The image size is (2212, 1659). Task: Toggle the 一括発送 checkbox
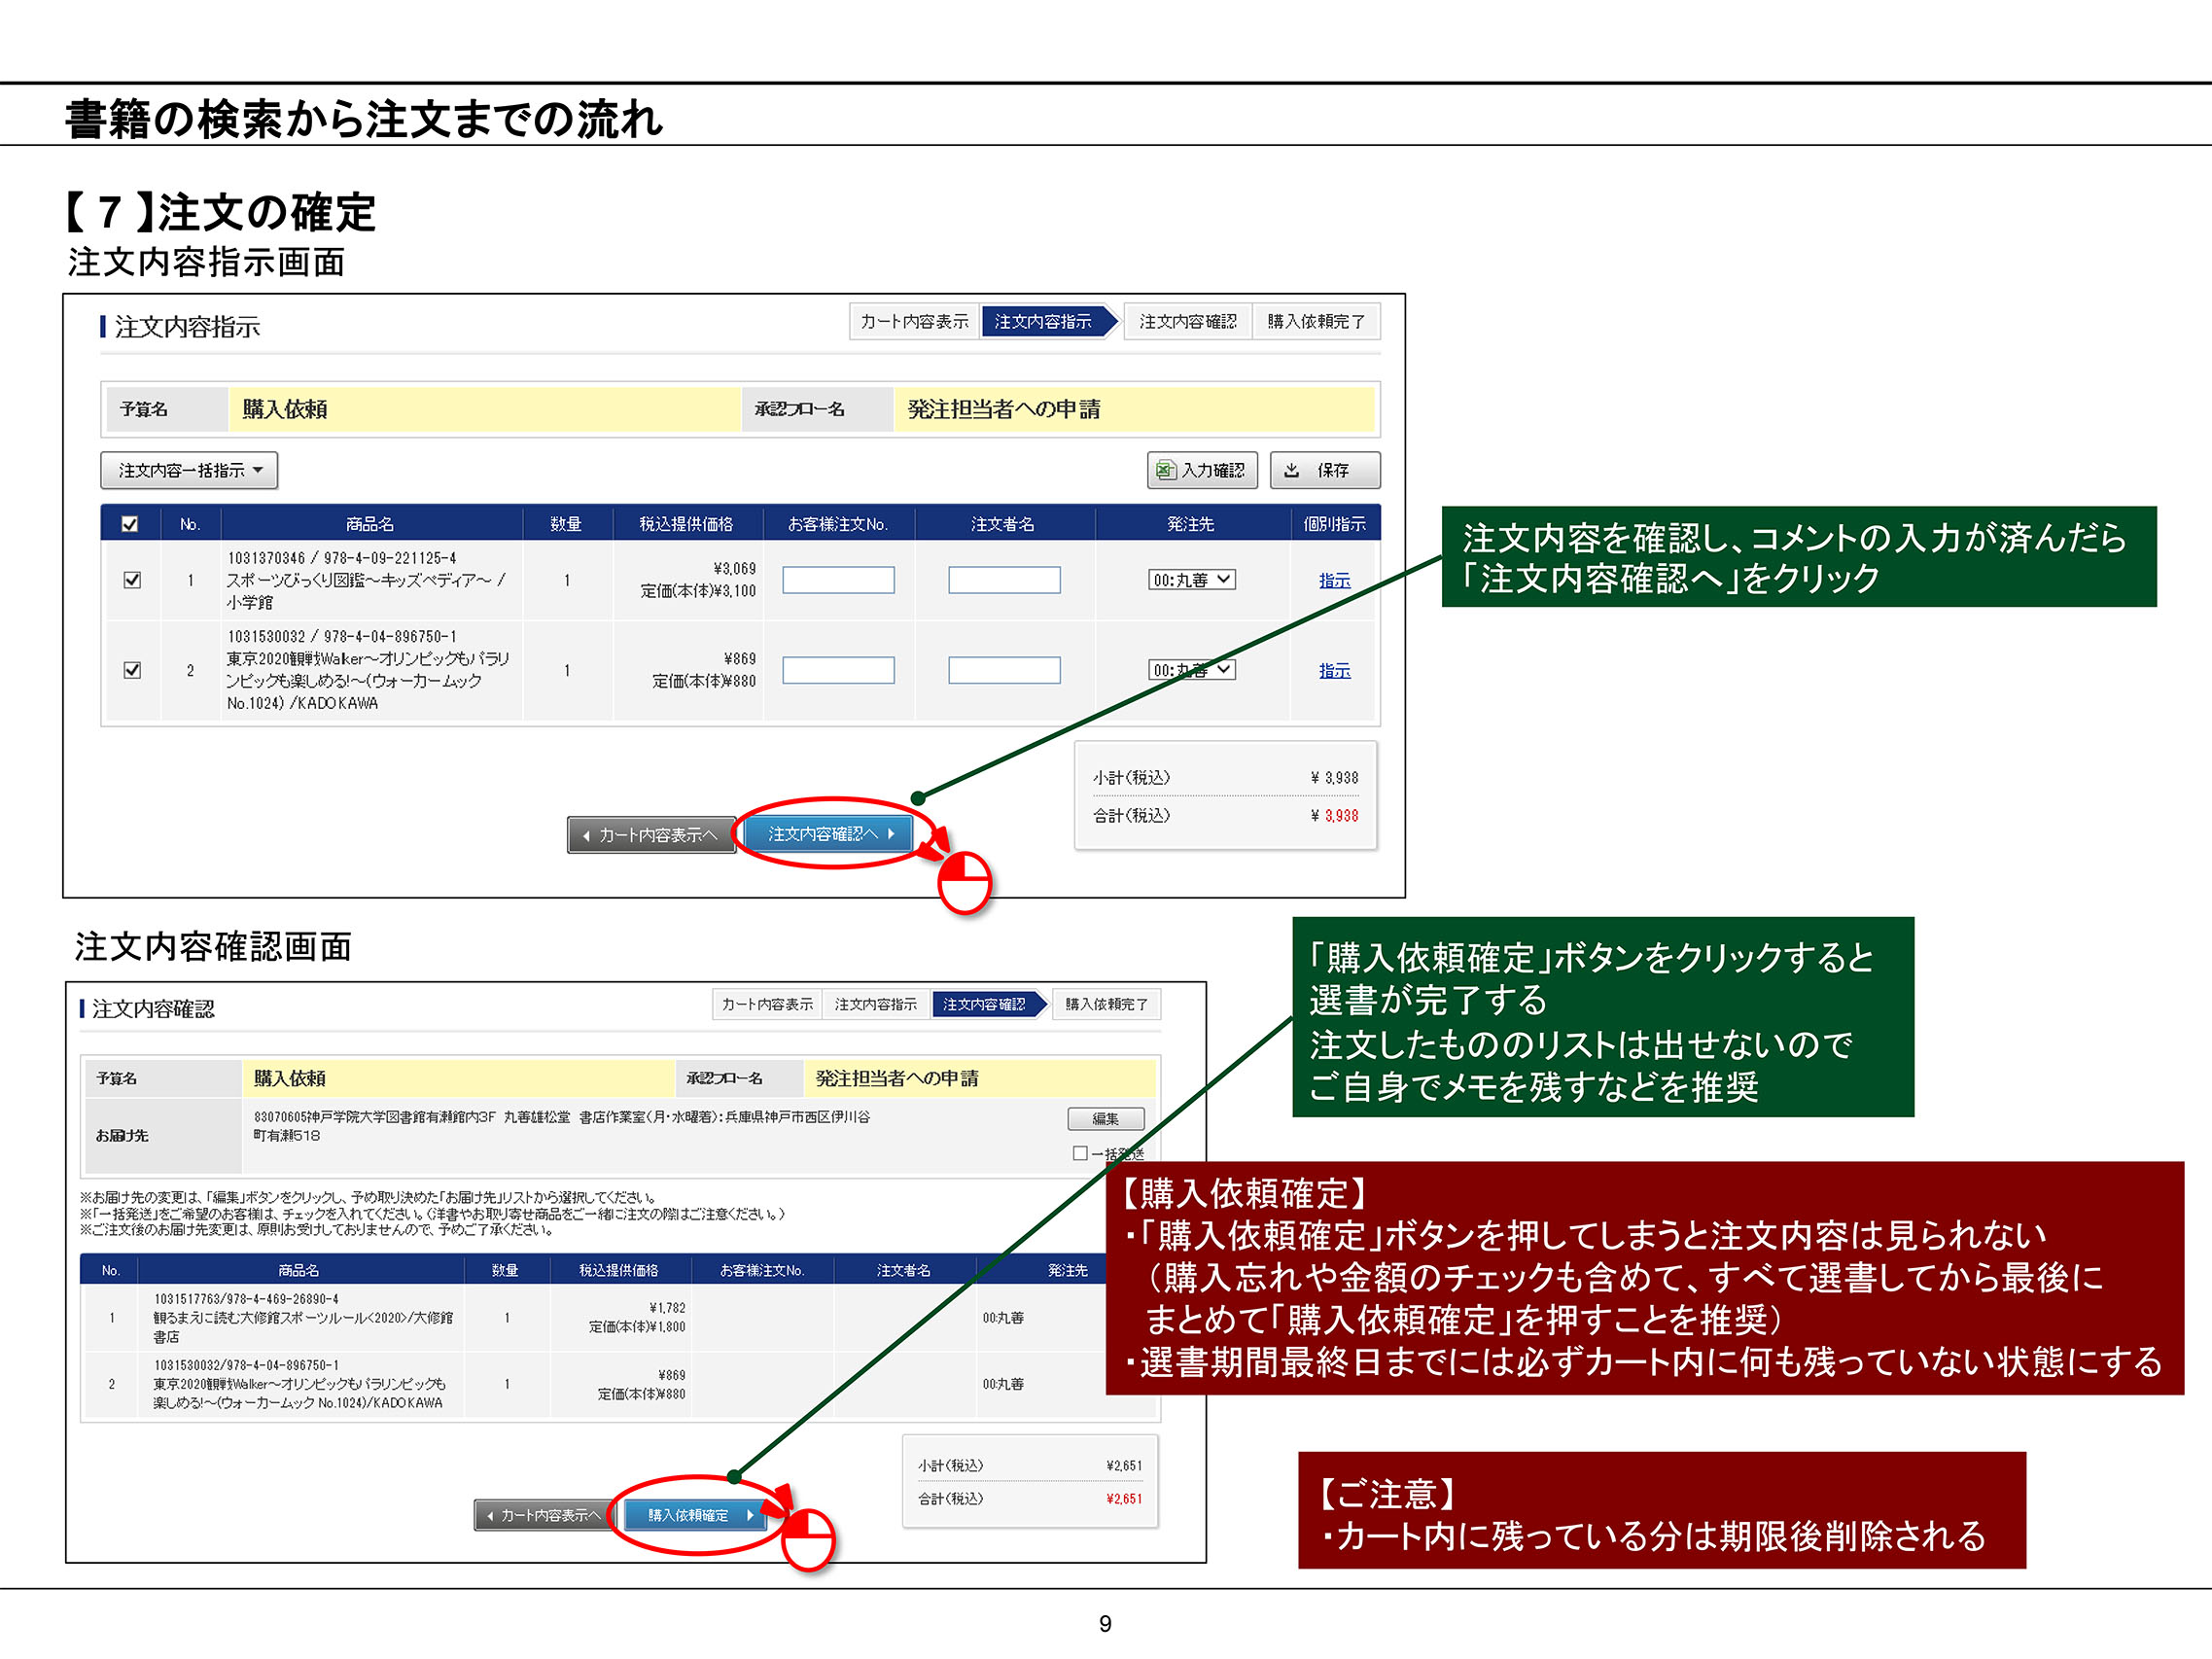coord(1080,1153)
